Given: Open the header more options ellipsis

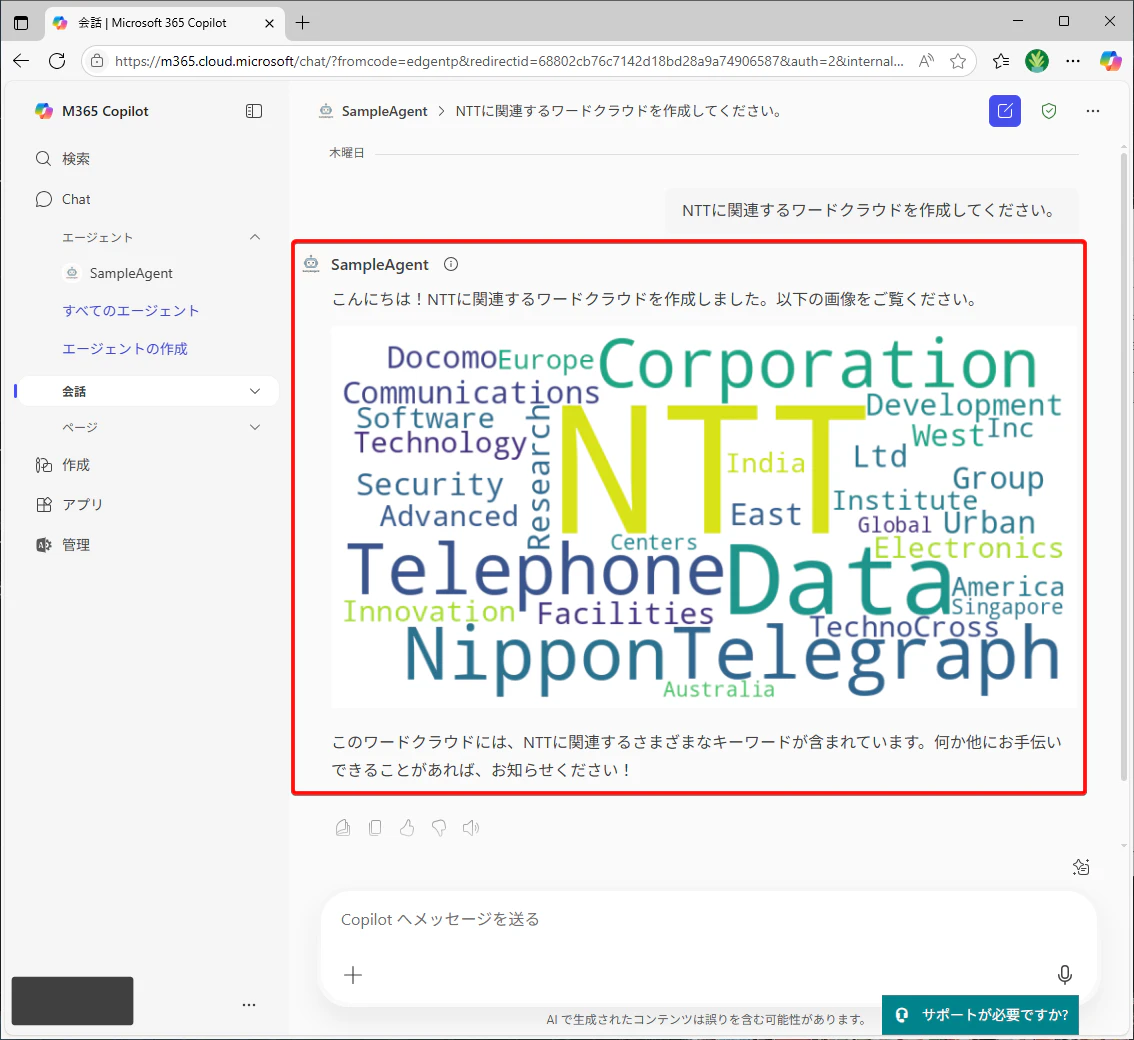Looking at the screenshot, I should (1093, 111).
